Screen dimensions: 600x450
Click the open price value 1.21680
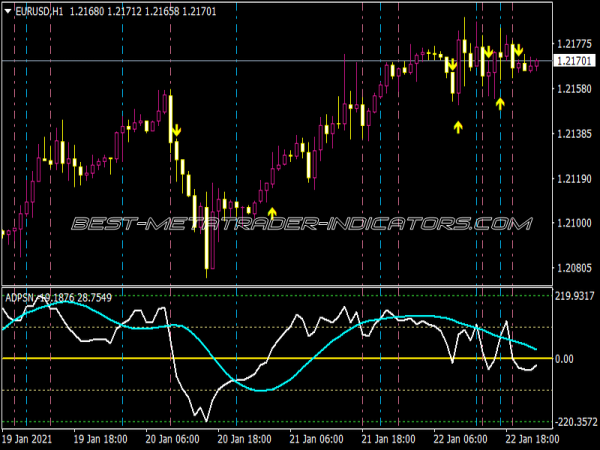pos(87,12)
